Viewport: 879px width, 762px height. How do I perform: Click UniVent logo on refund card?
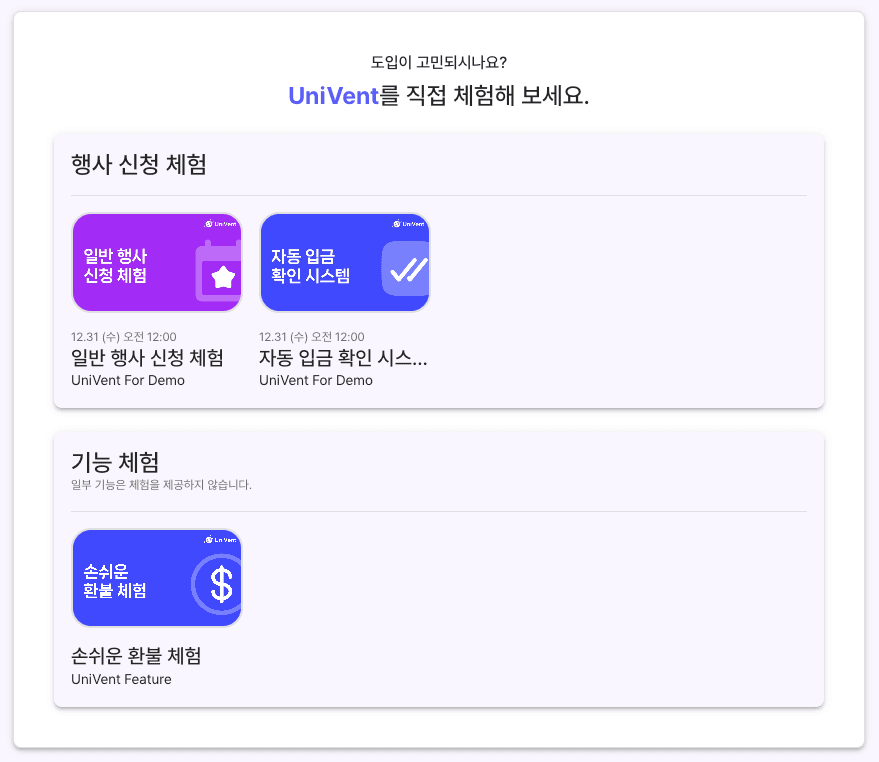click(221, 539)
